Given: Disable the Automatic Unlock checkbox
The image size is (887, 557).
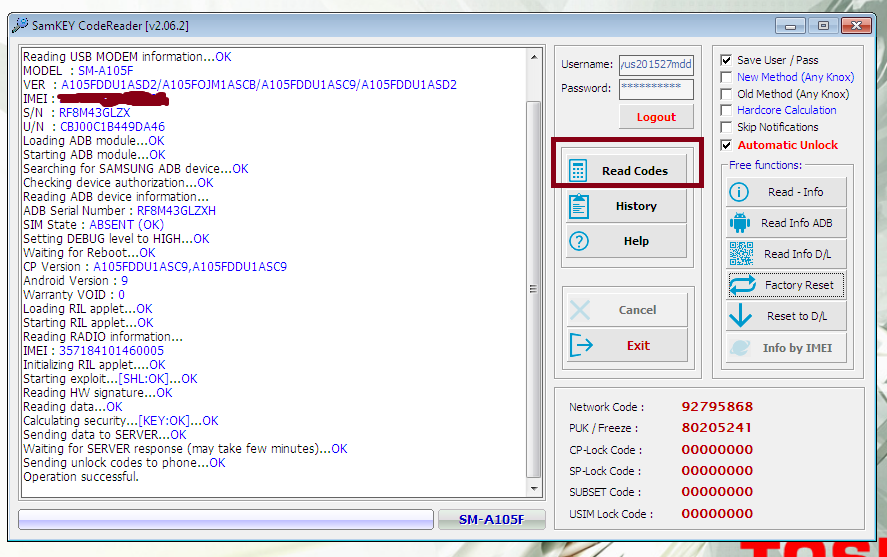Looking at the screenshot, I should (726, 145).
